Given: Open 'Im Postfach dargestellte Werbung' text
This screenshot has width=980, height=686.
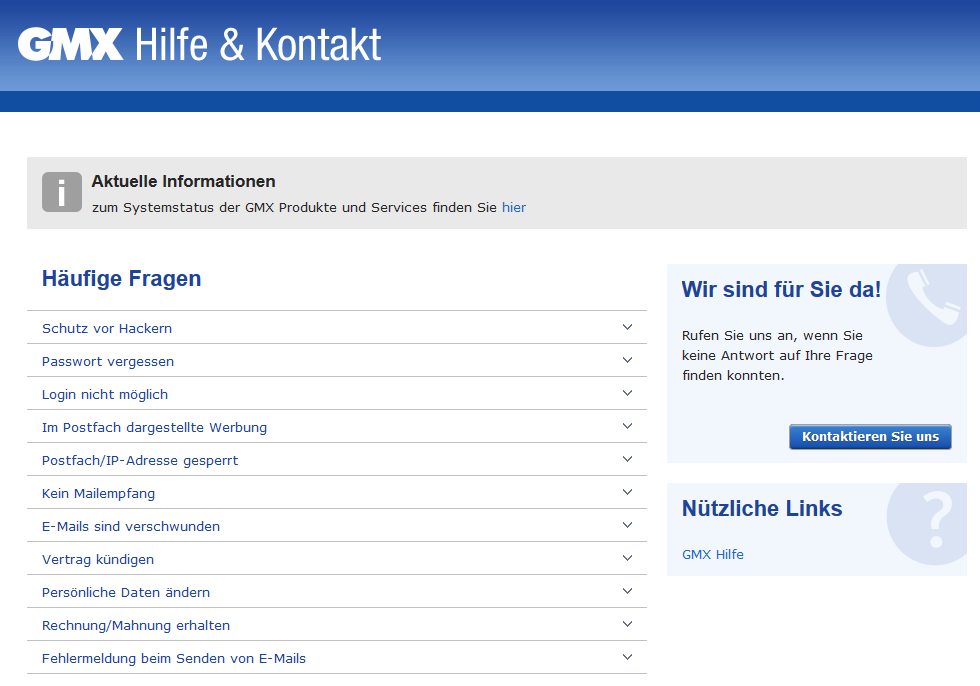Looking at the screenshot, I should 154,428.
